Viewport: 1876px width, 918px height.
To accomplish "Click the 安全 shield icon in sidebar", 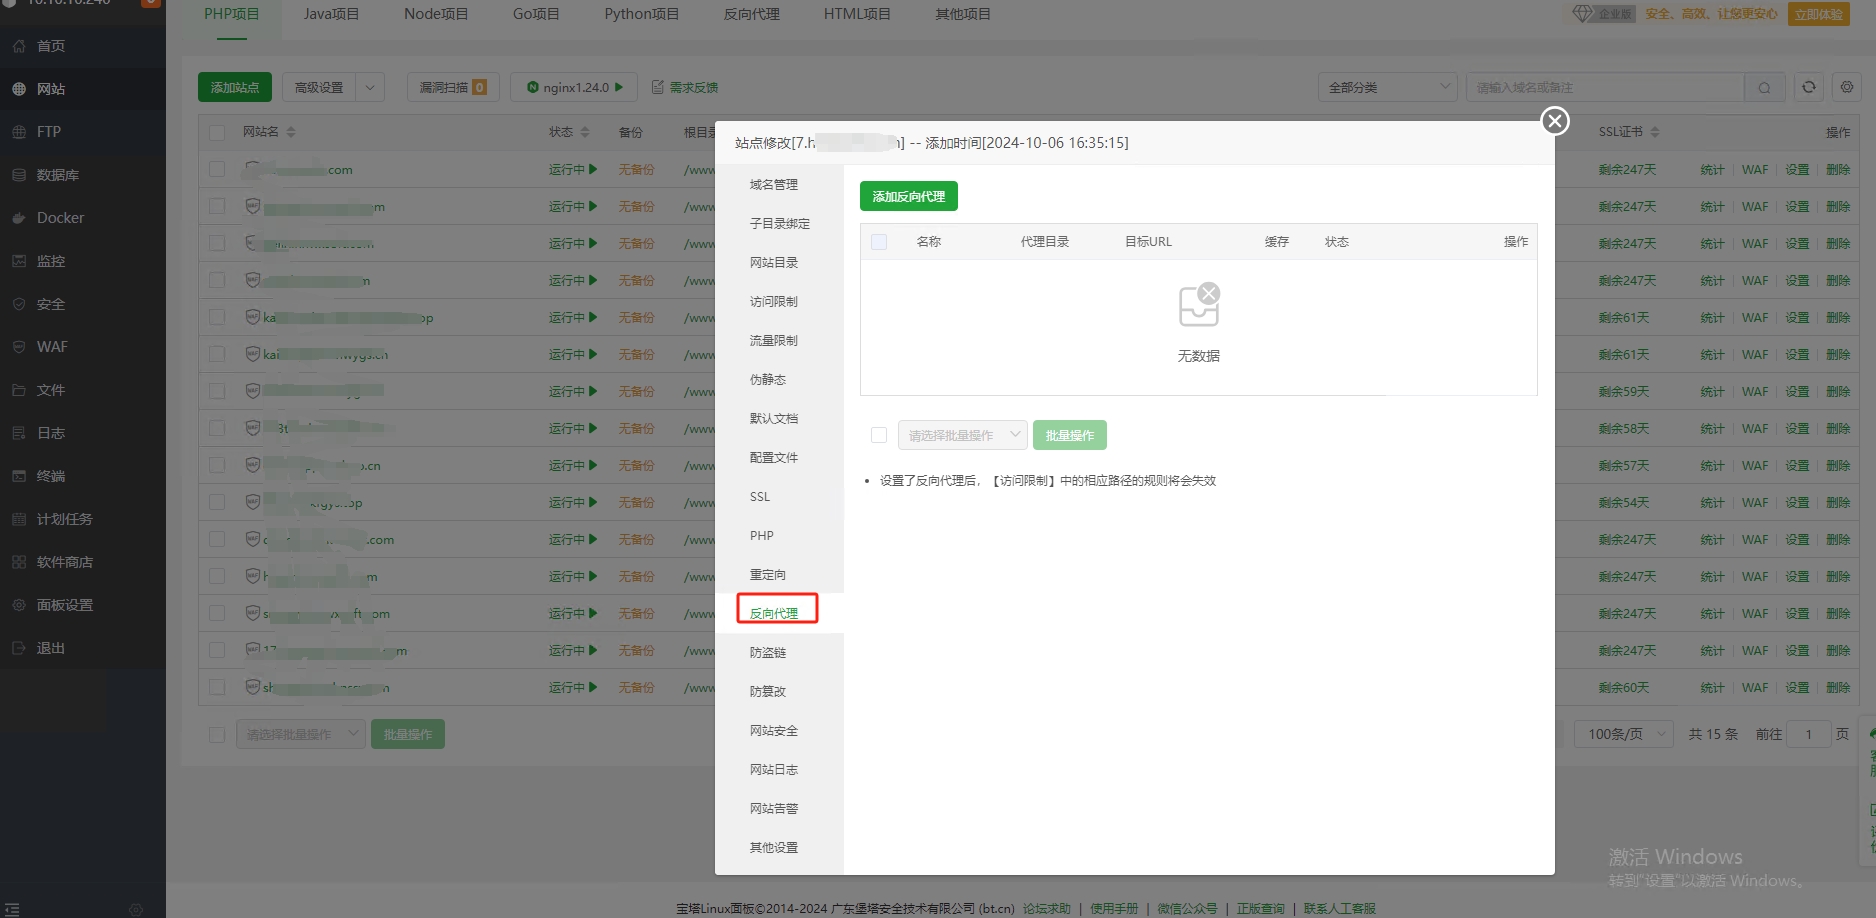I will [19, 304].
